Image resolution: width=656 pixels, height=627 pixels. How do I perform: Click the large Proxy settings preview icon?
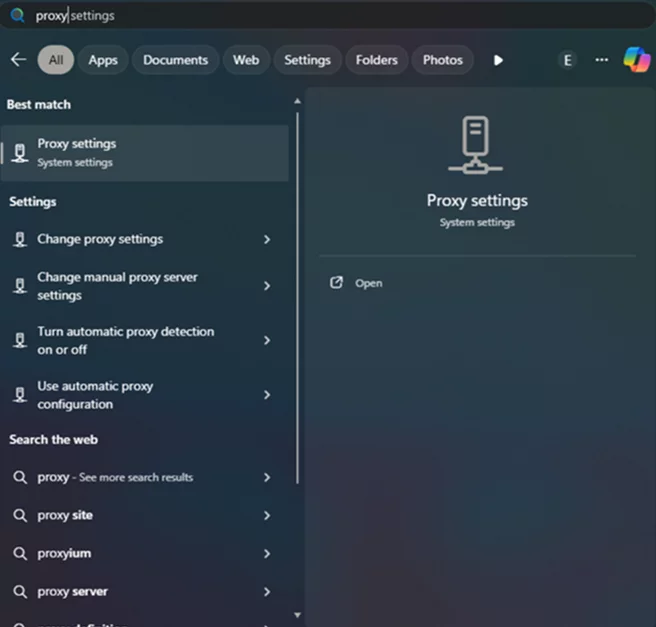tap(476, 145)
